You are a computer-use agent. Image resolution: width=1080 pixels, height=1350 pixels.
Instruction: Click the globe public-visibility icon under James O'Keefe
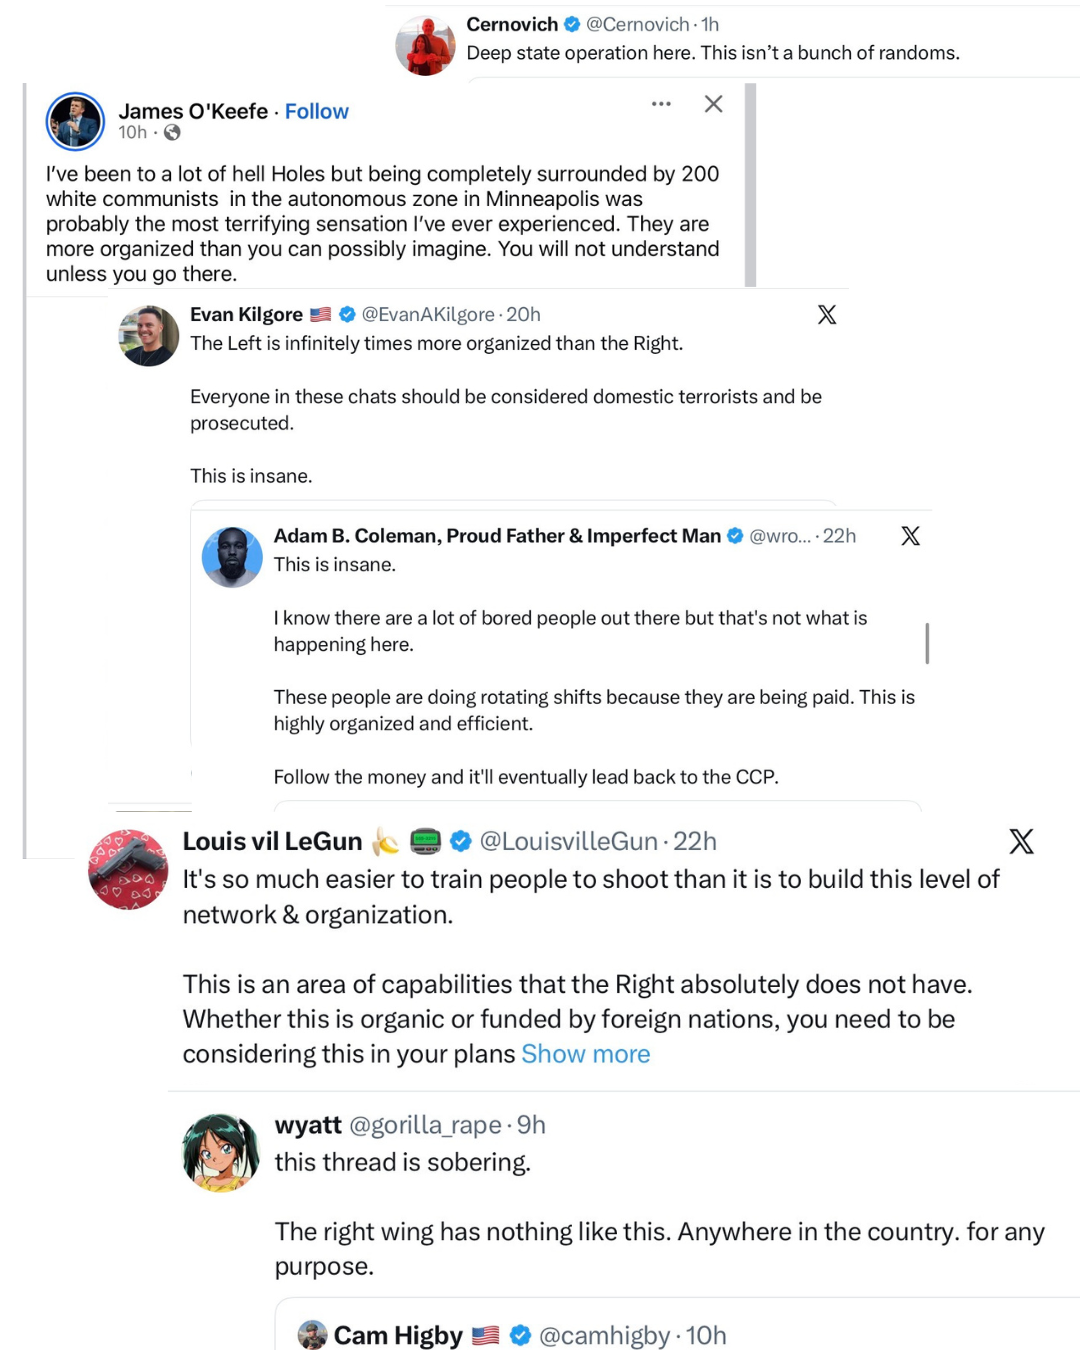(172, 133)
